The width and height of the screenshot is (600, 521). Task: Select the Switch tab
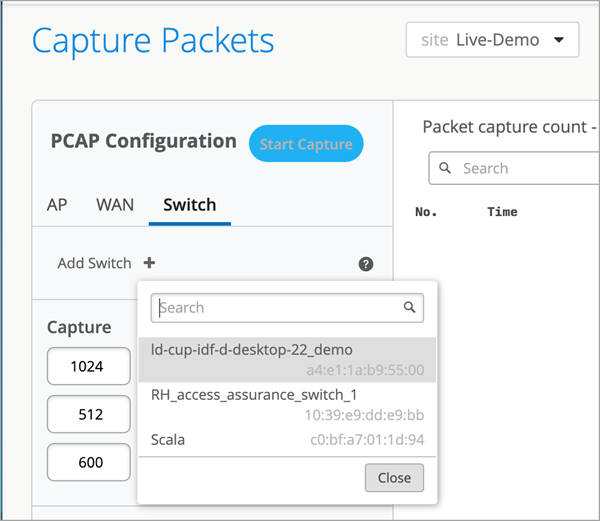click(x=190, y=205)
